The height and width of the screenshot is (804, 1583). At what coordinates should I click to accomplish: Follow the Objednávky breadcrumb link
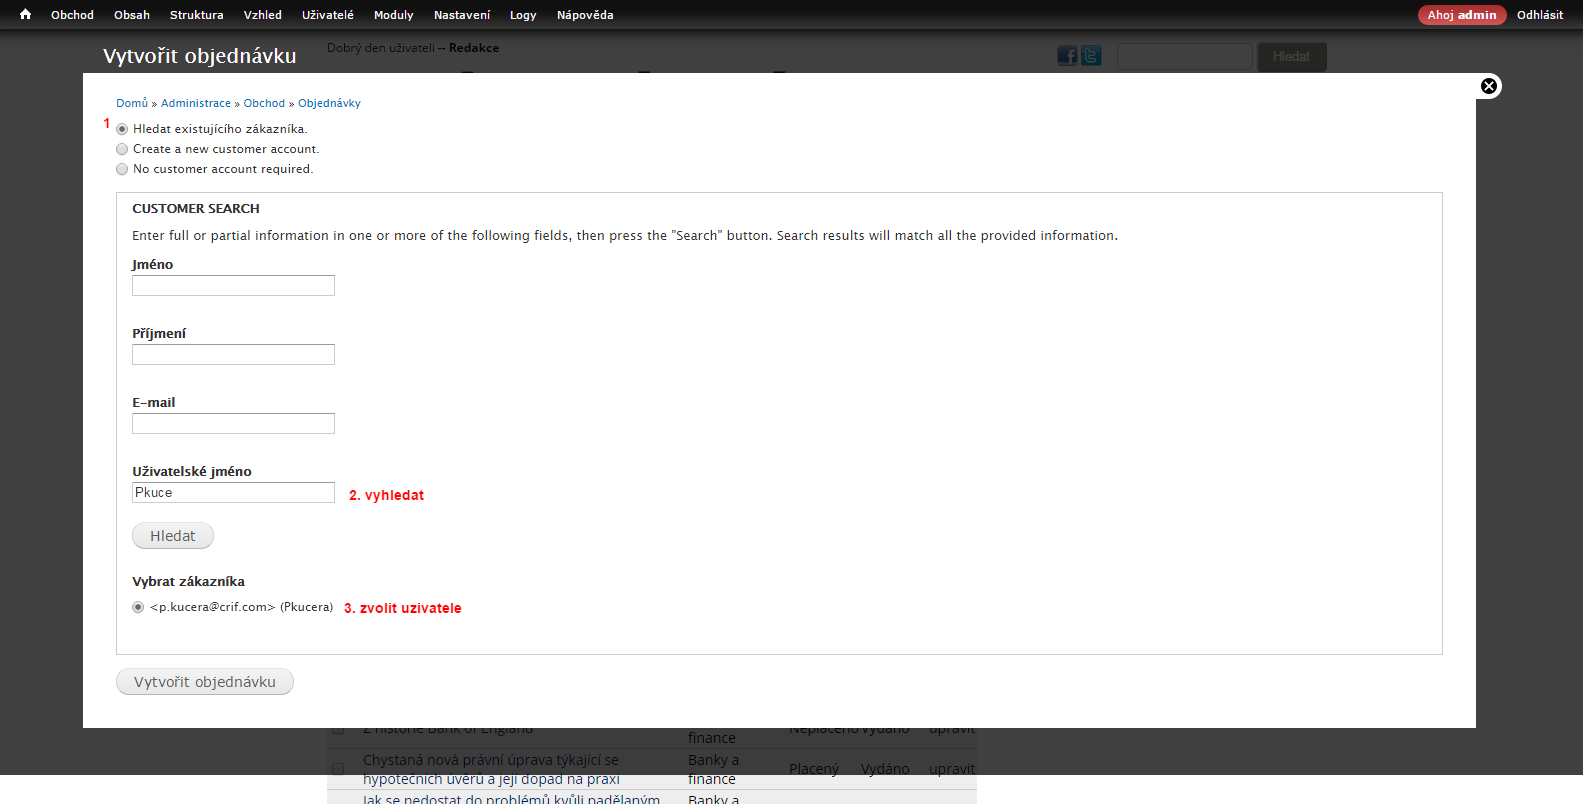click(x=329, y=103)
